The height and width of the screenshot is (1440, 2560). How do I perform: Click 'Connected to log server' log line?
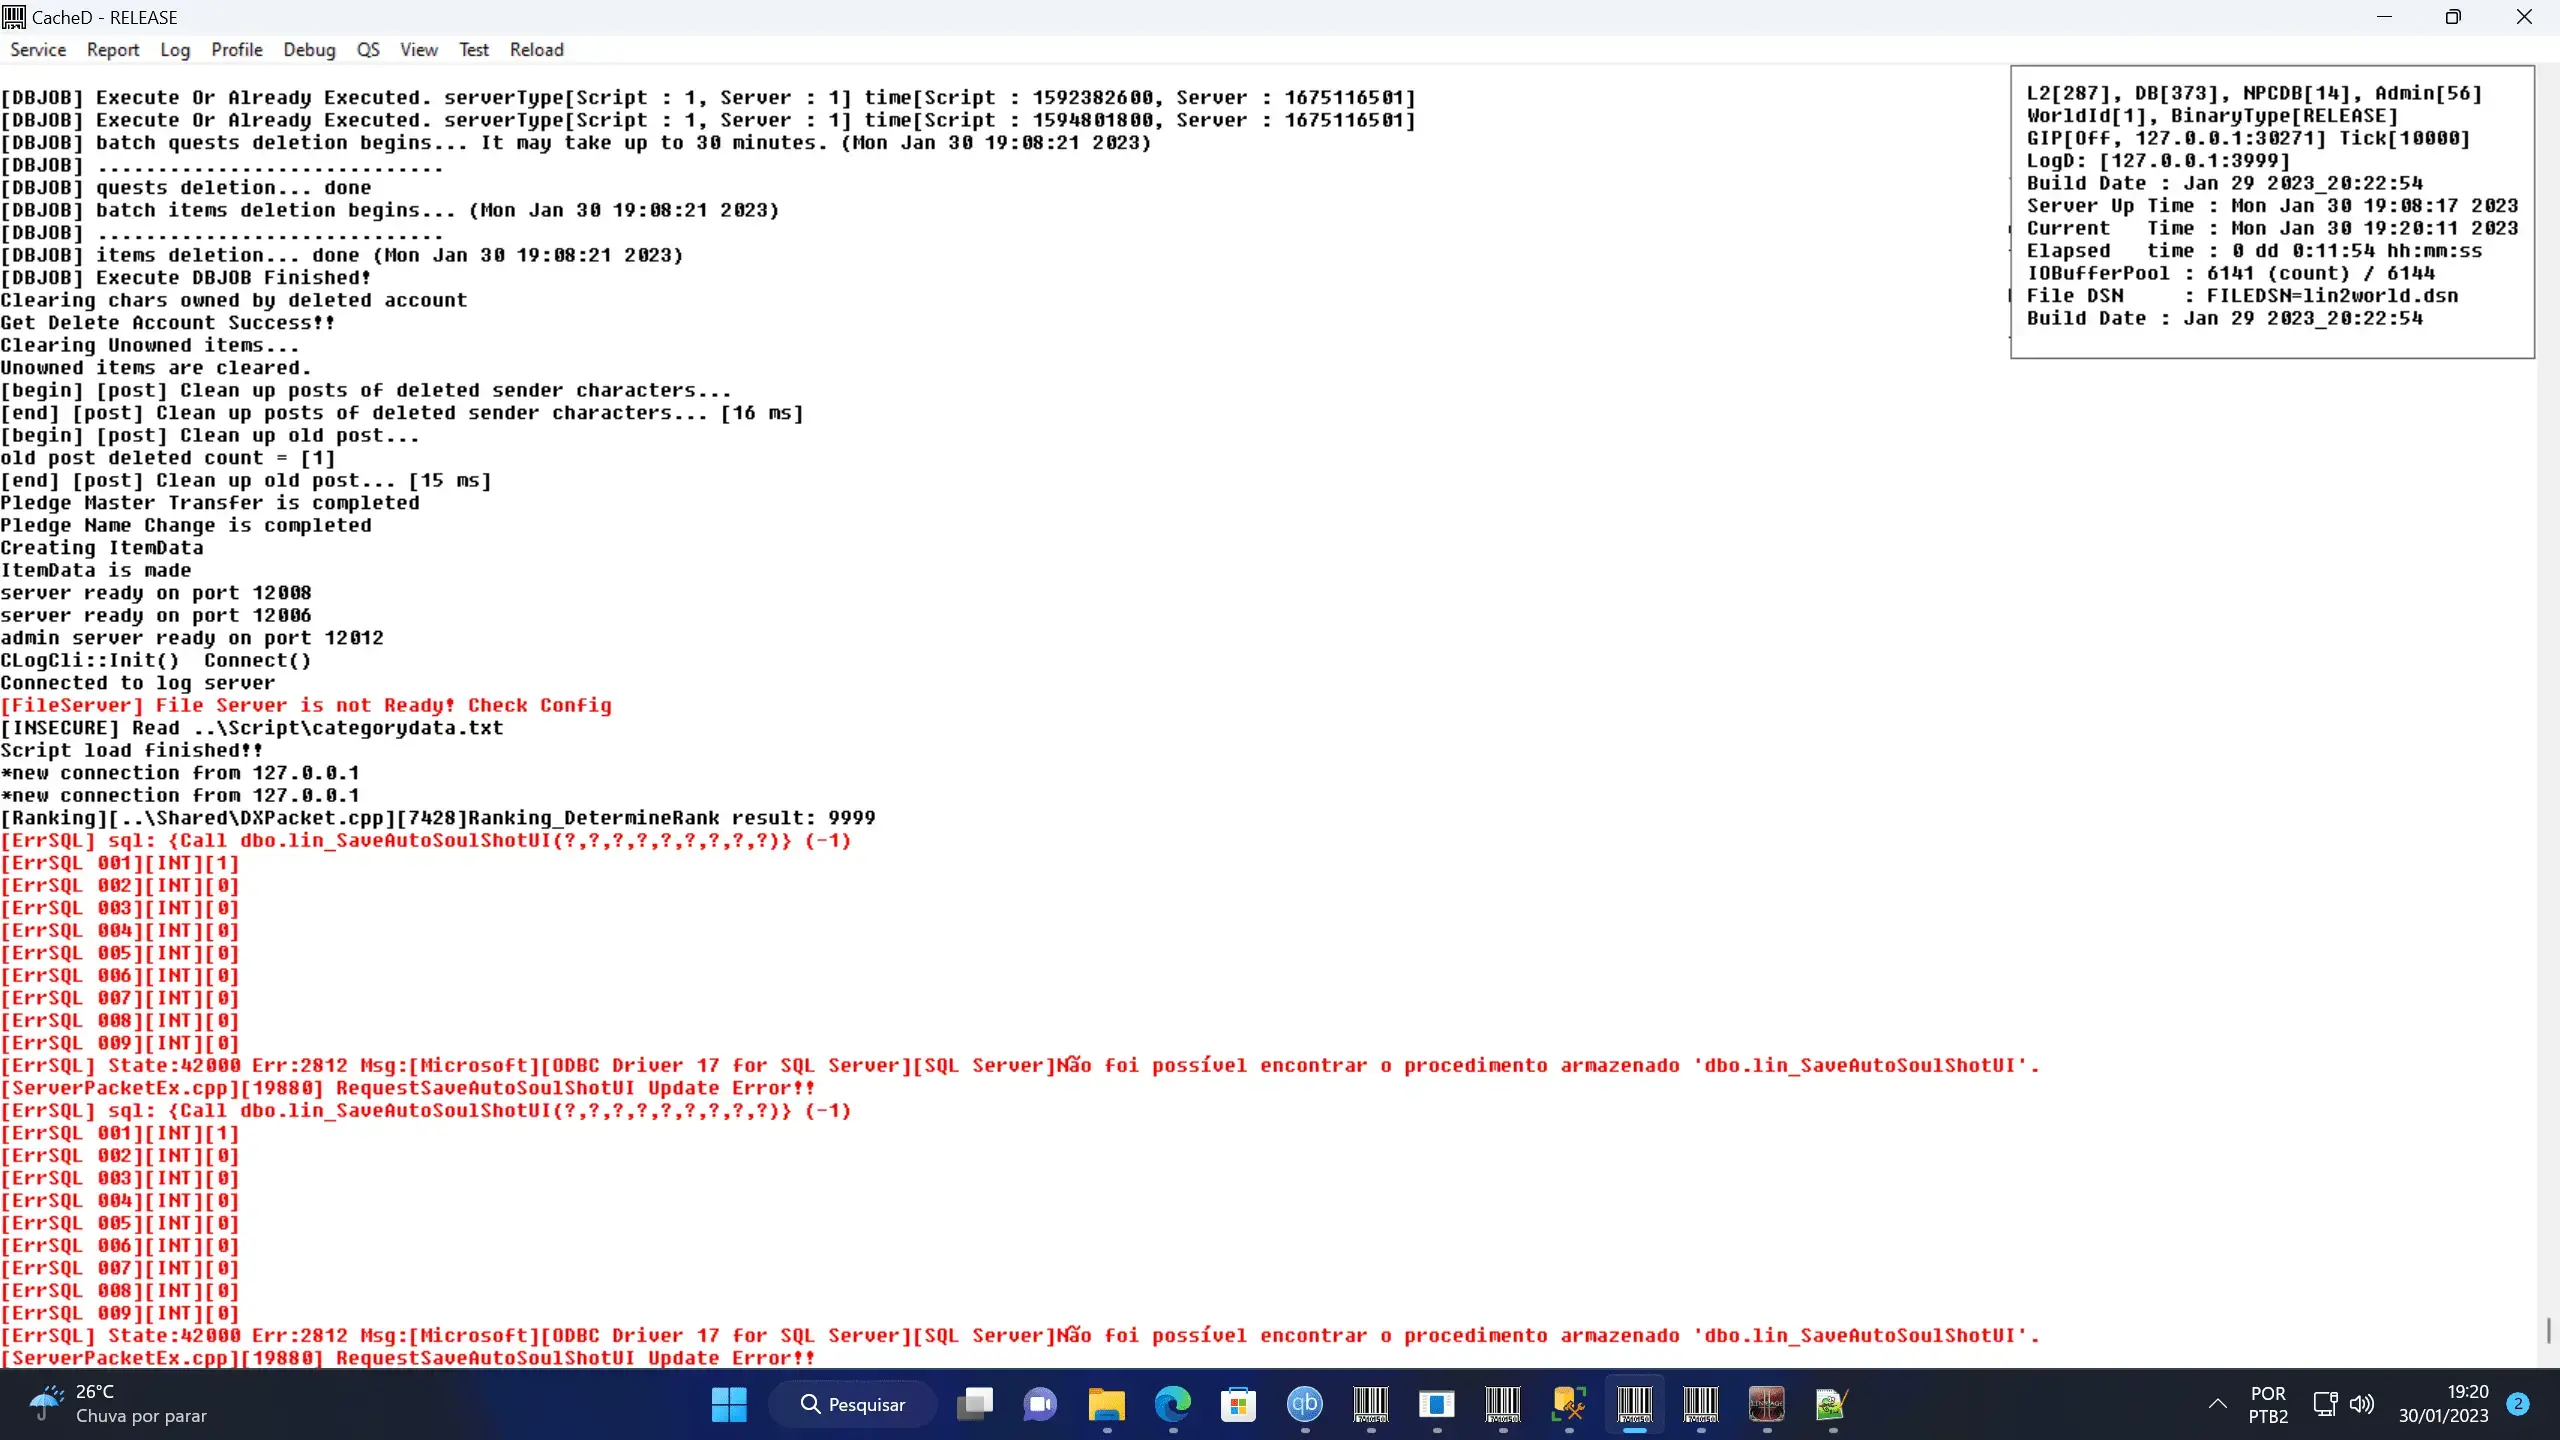(x=138, y=683)
